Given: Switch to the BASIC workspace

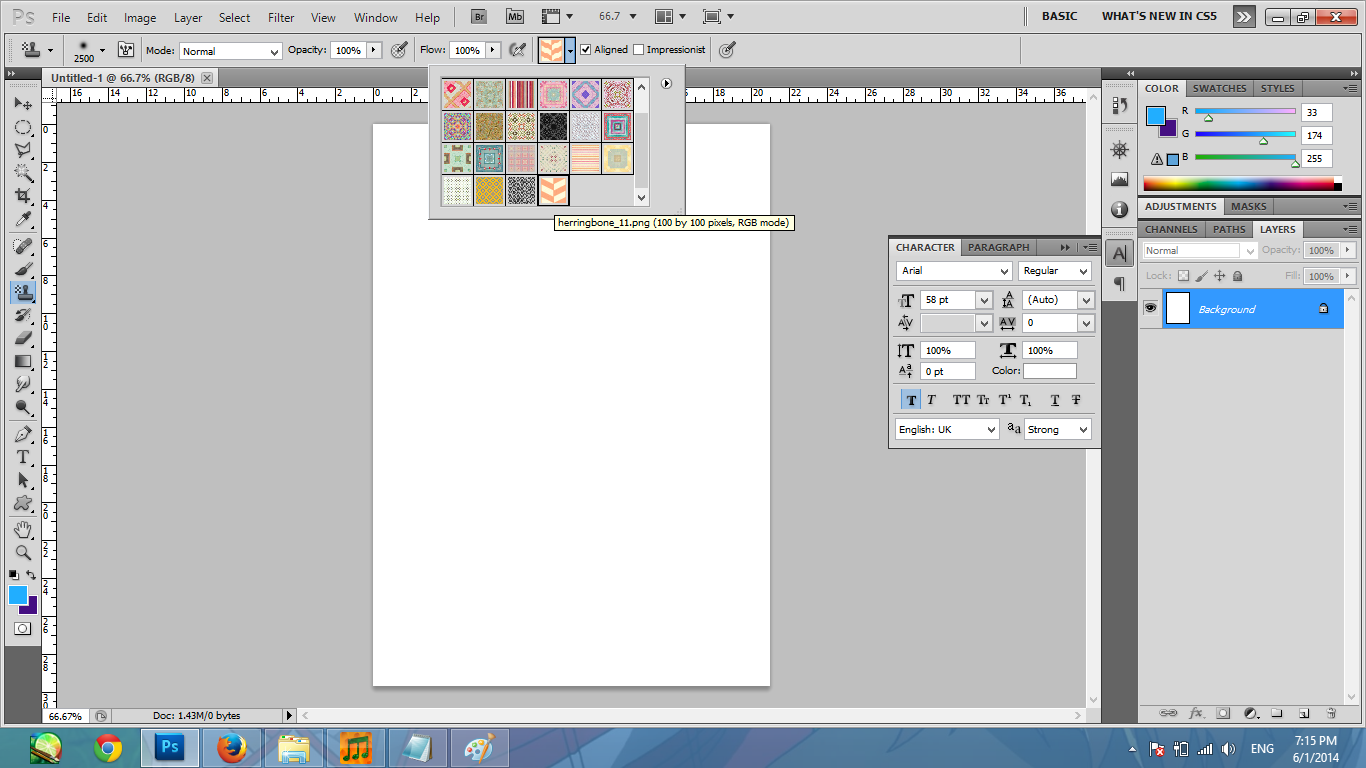Looking at the screenshot, I should [x=1059, y=17].
